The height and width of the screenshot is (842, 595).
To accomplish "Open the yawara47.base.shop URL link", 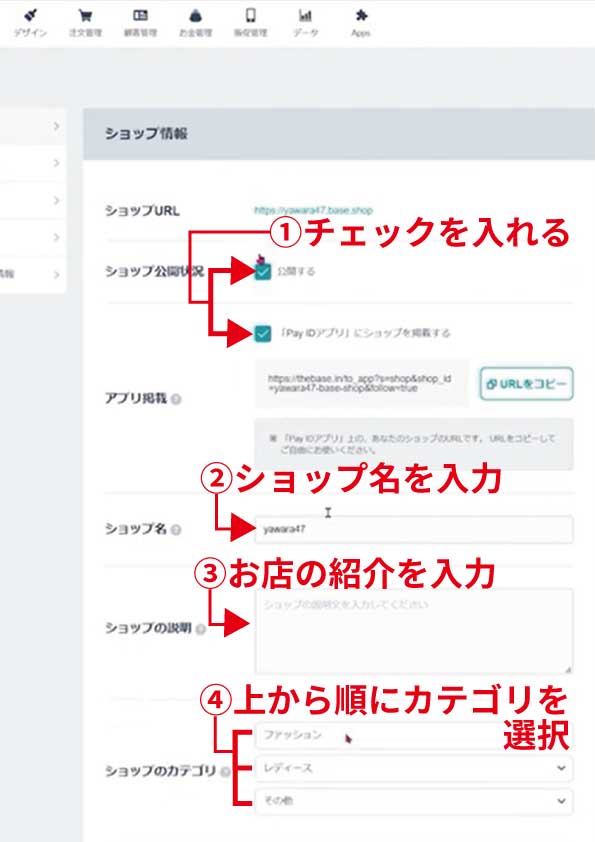I will 314,210.
